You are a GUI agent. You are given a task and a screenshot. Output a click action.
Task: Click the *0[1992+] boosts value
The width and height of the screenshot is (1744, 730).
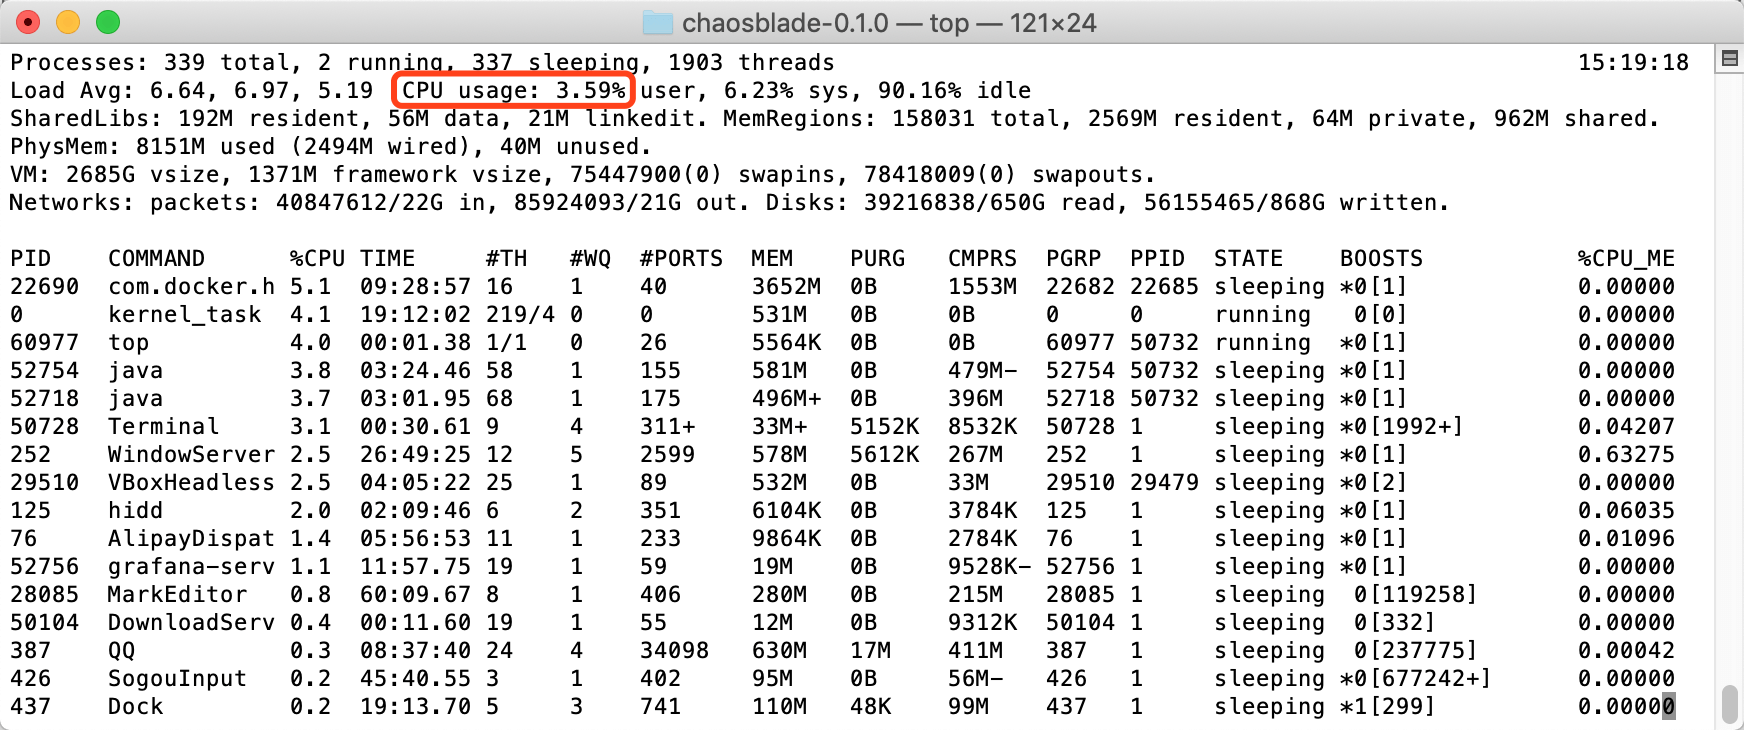click(x=1402, y=427)
